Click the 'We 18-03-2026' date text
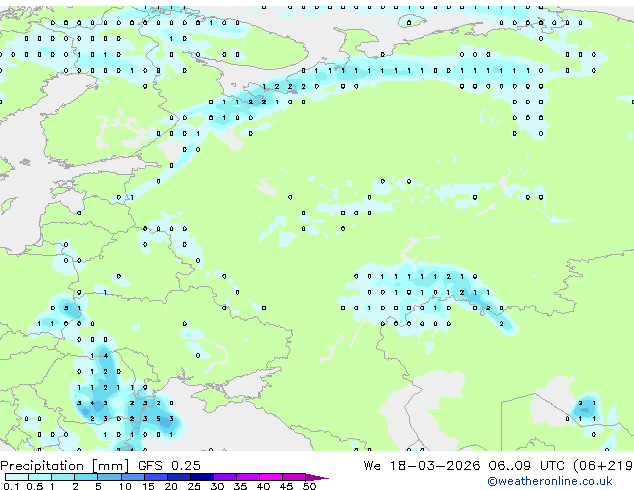Screen dimensions: 634x490 [x=422, y=465]
